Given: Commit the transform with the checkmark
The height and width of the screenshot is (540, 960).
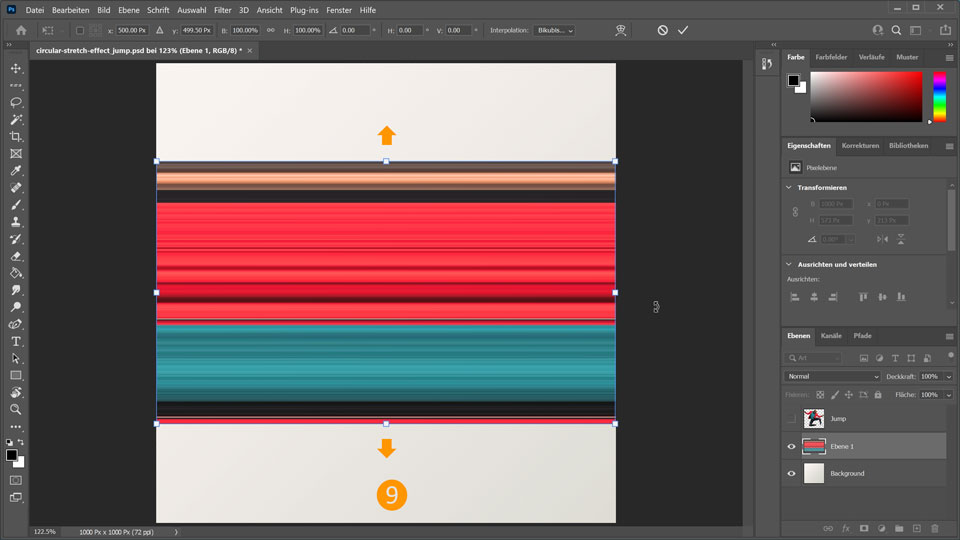Looking at the screenshot, I should [683, 30].
